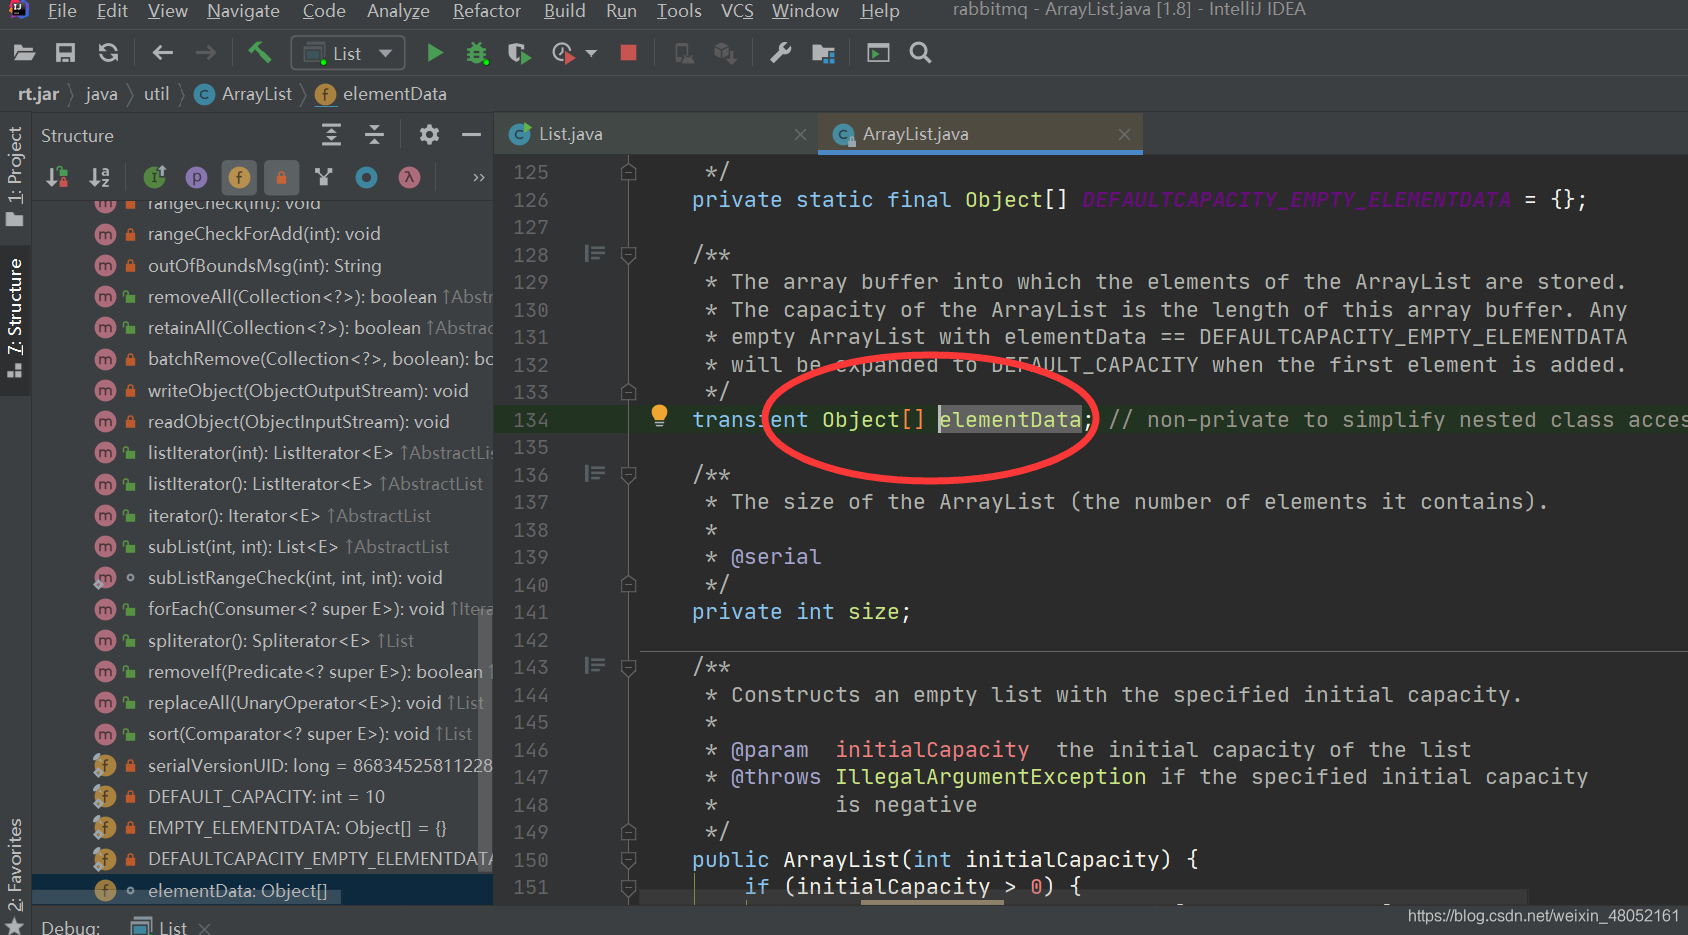Screen dimensions: 1688x935
Task: Click the Synchronize refresh icon
Action: (108, 53)
